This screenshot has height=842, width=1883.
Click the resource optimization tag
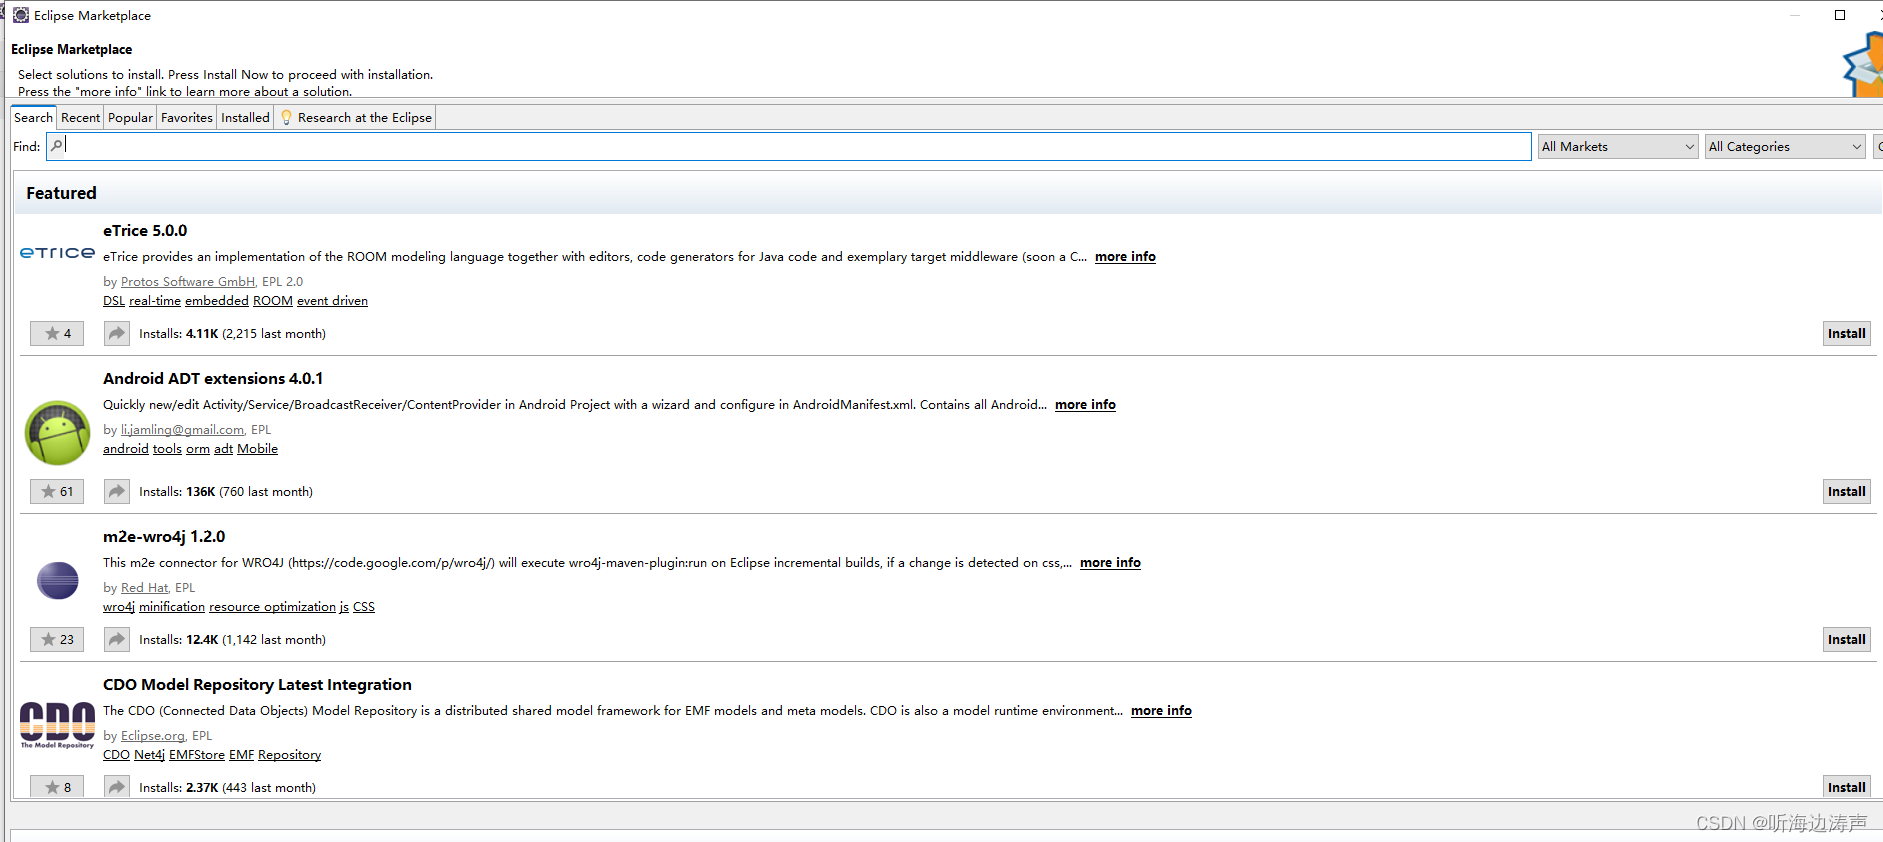pyautogui.click(x=272, y=607)
